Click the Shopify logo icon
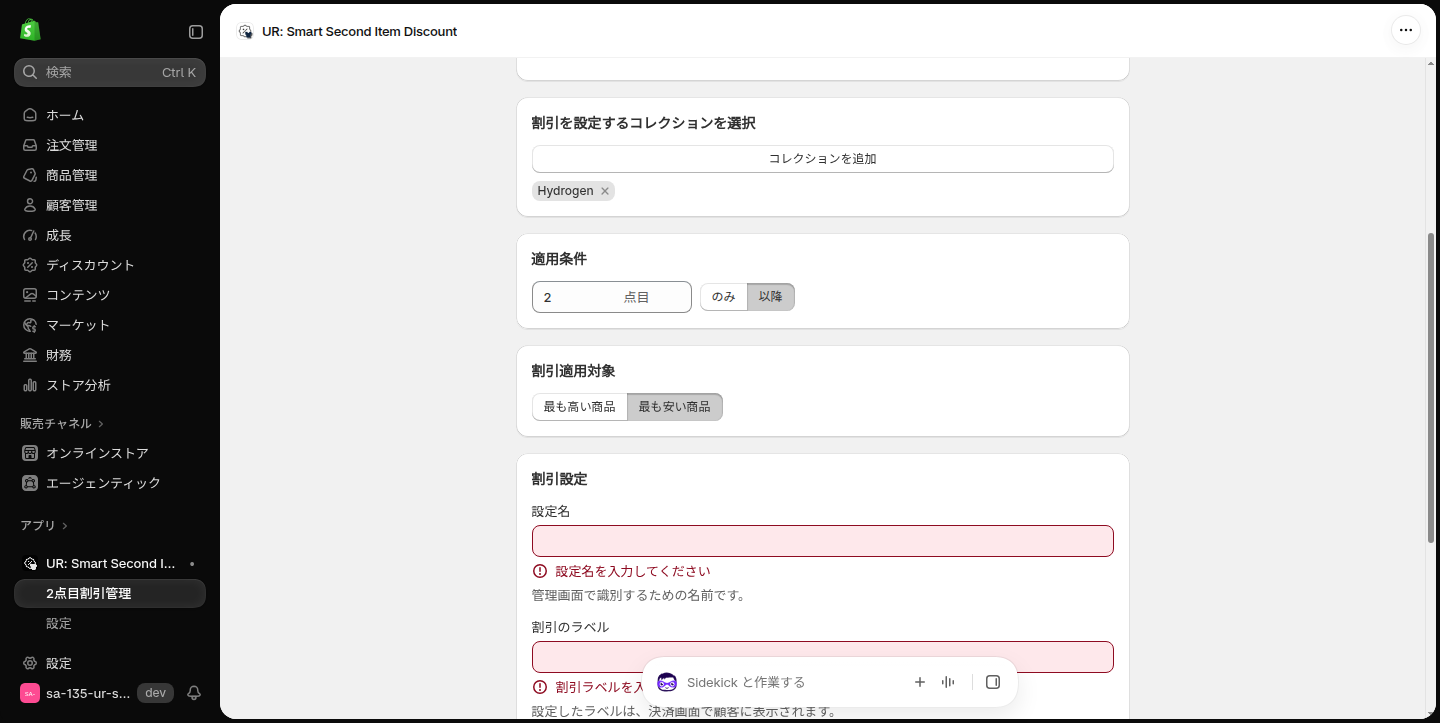Image resolution: width=1440 pixels, height=723 pixels. point(30,30)
